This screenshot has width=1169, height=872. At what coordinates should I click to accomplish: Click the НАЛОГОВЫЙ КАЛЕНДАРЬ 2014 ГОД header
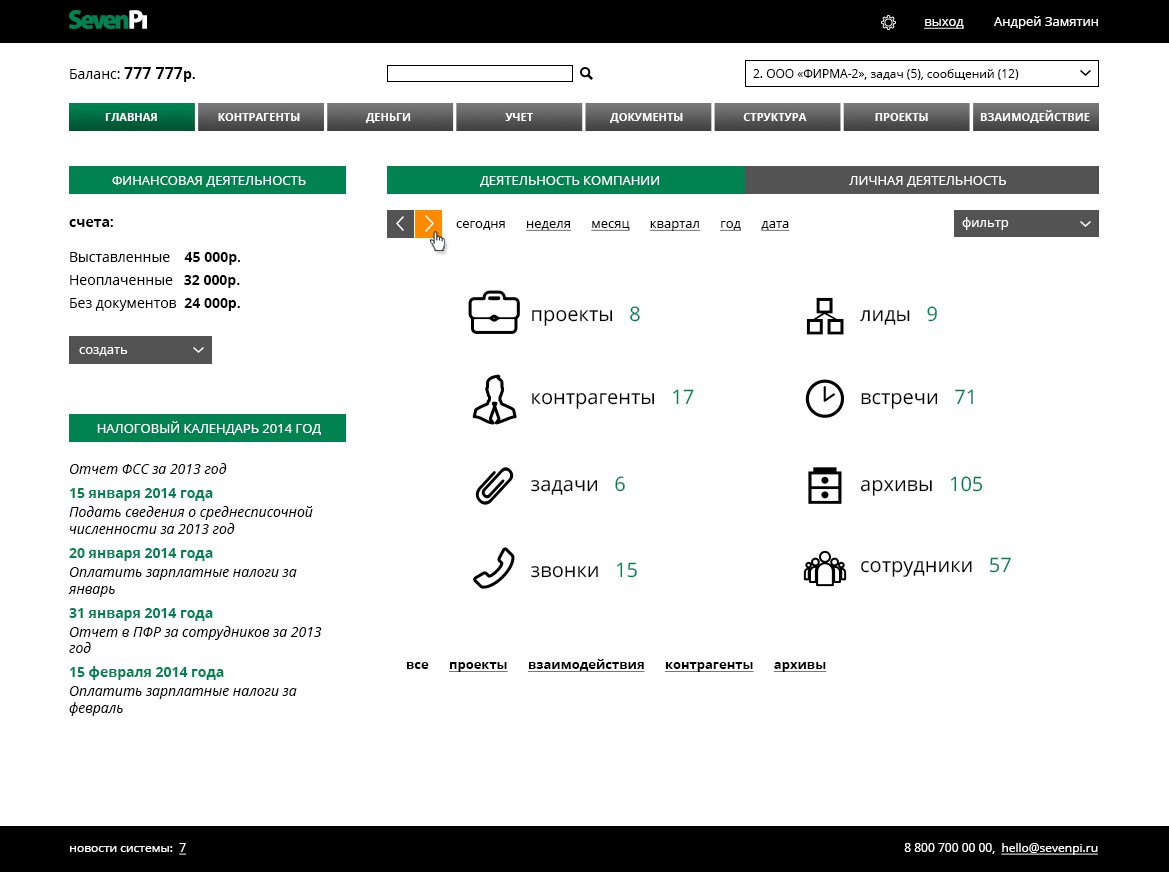point(207,428)
